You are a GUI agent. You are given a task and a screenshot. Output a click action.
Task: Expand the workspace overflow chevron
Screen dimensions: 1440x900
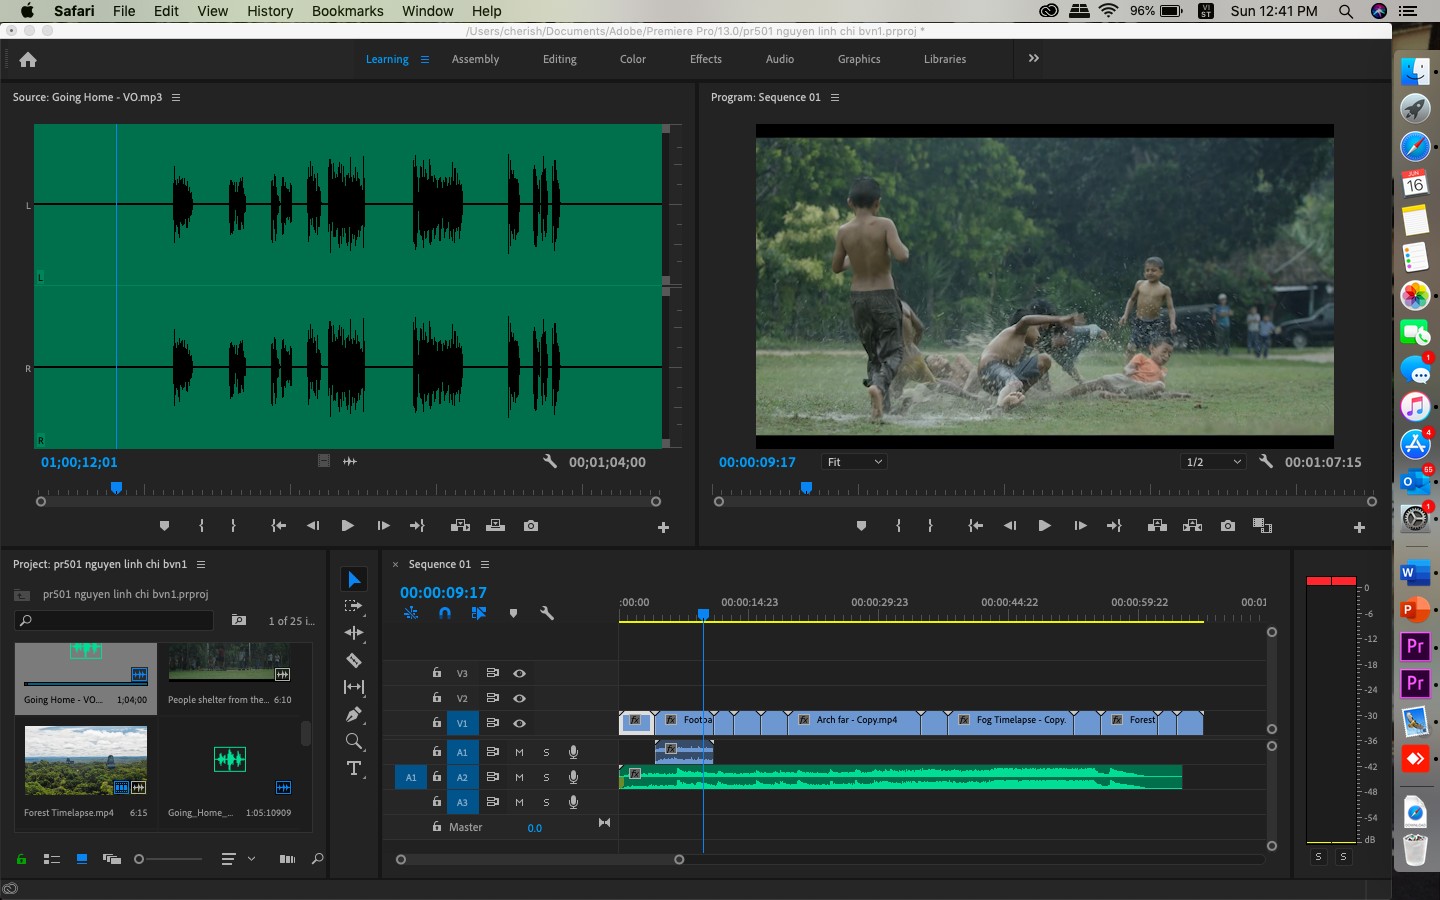[1034, 59]
